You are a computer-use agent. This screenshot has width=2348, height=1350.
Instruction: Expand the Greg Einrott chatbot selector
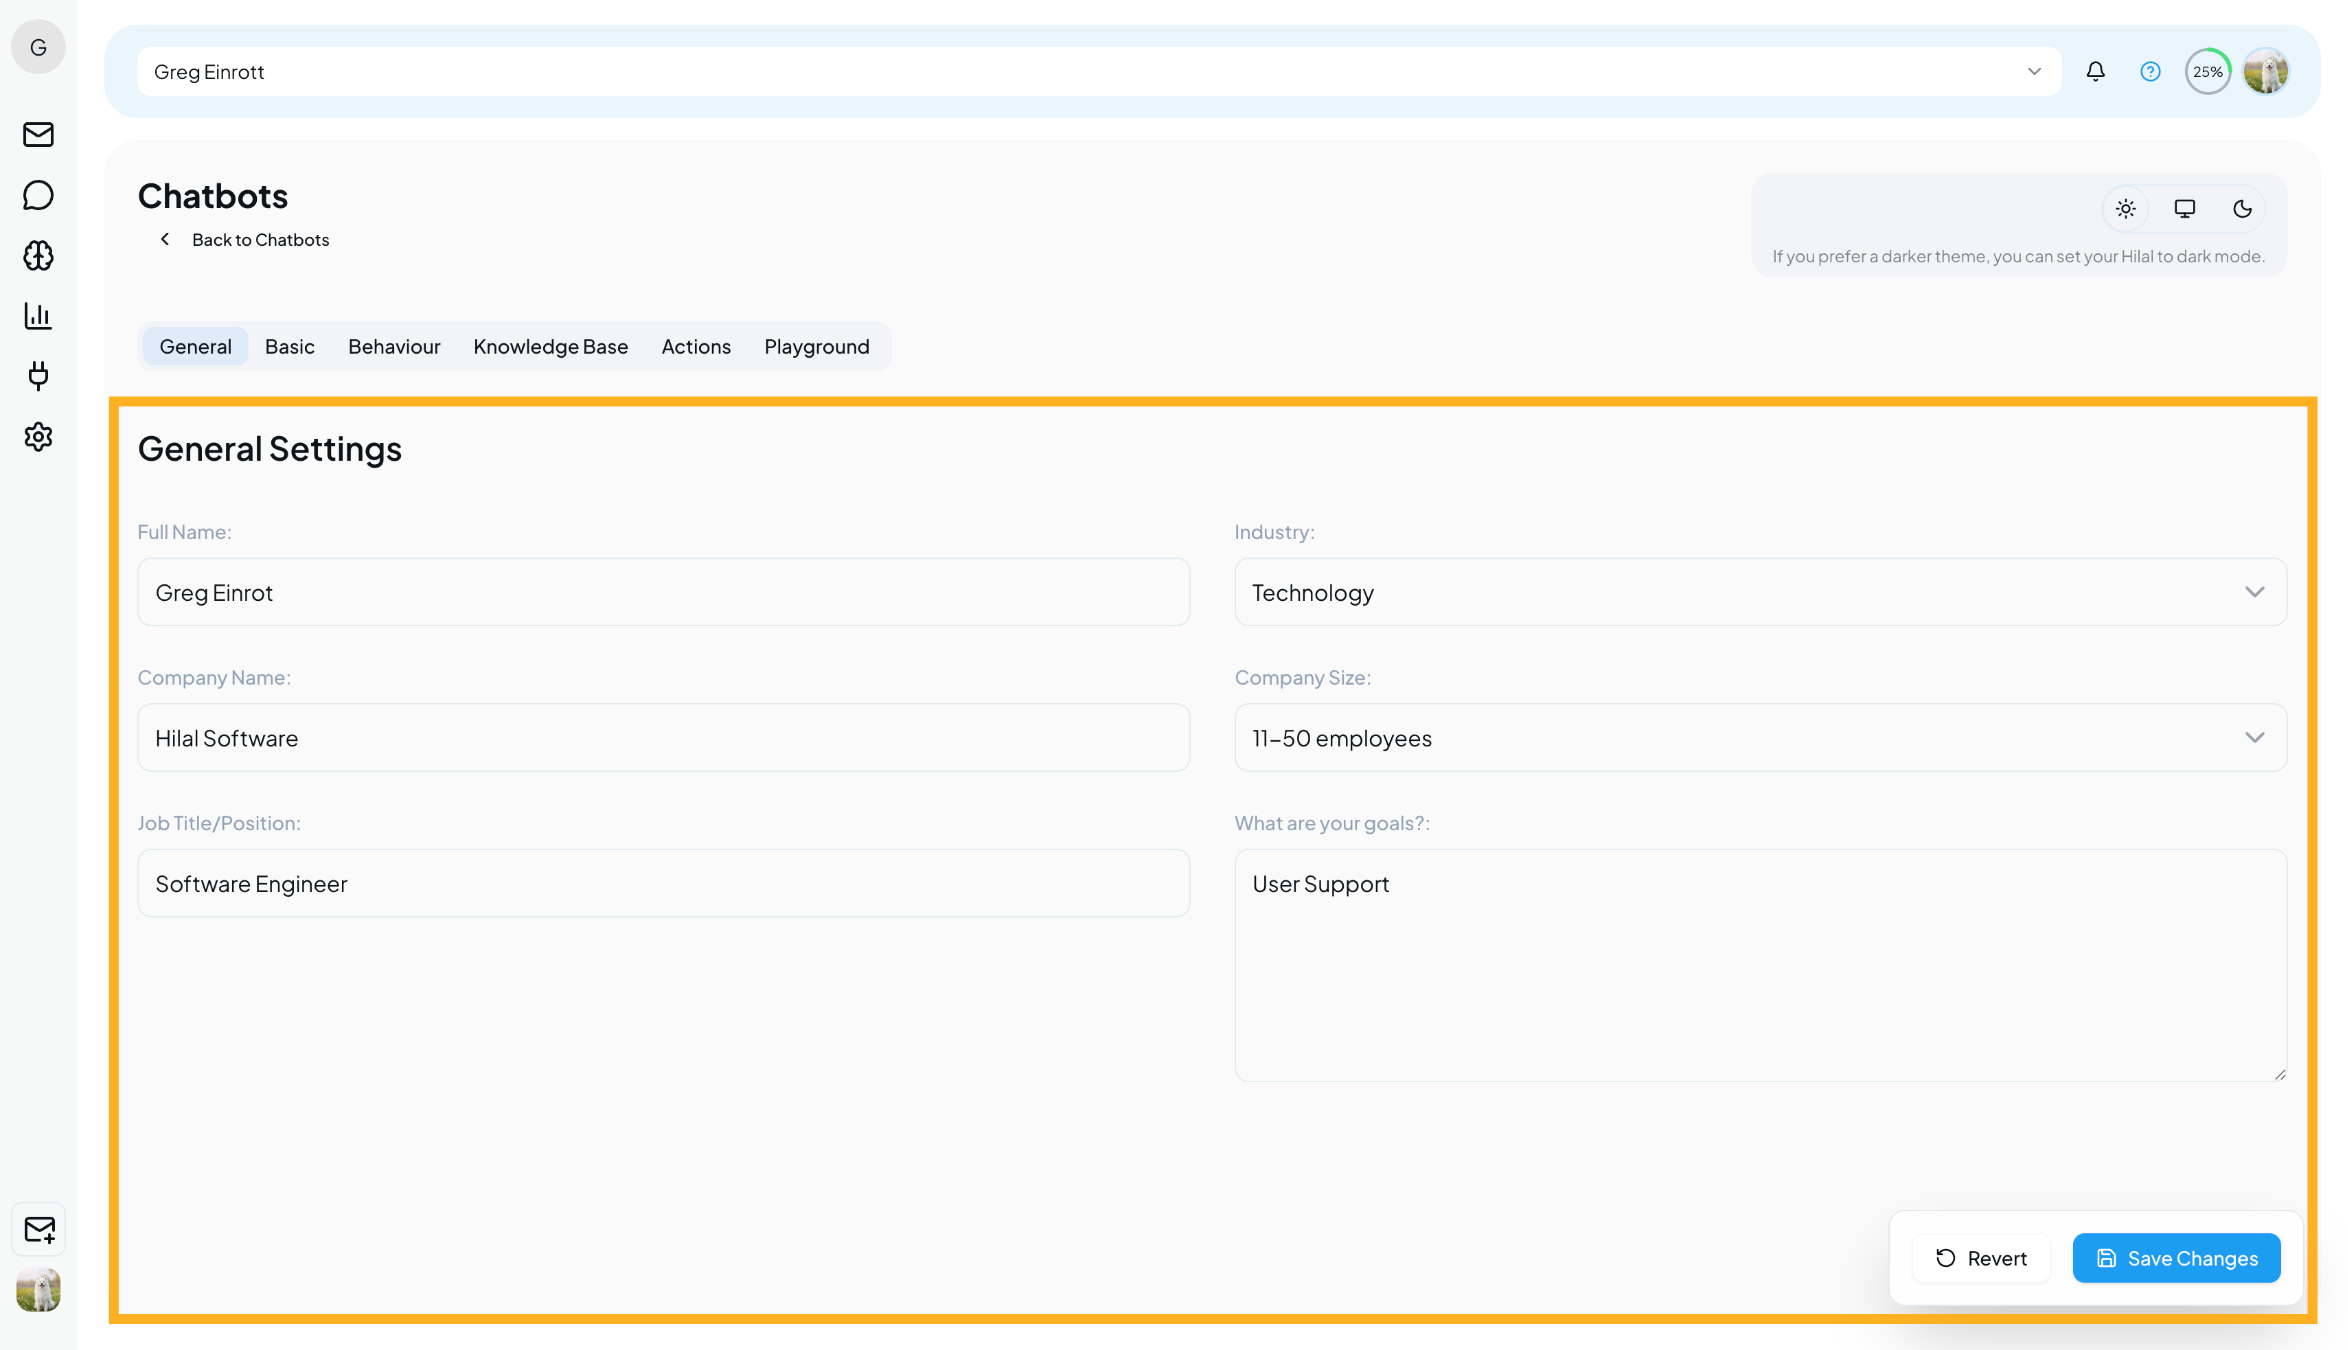pyautogui.click(x=2033, y=71)
